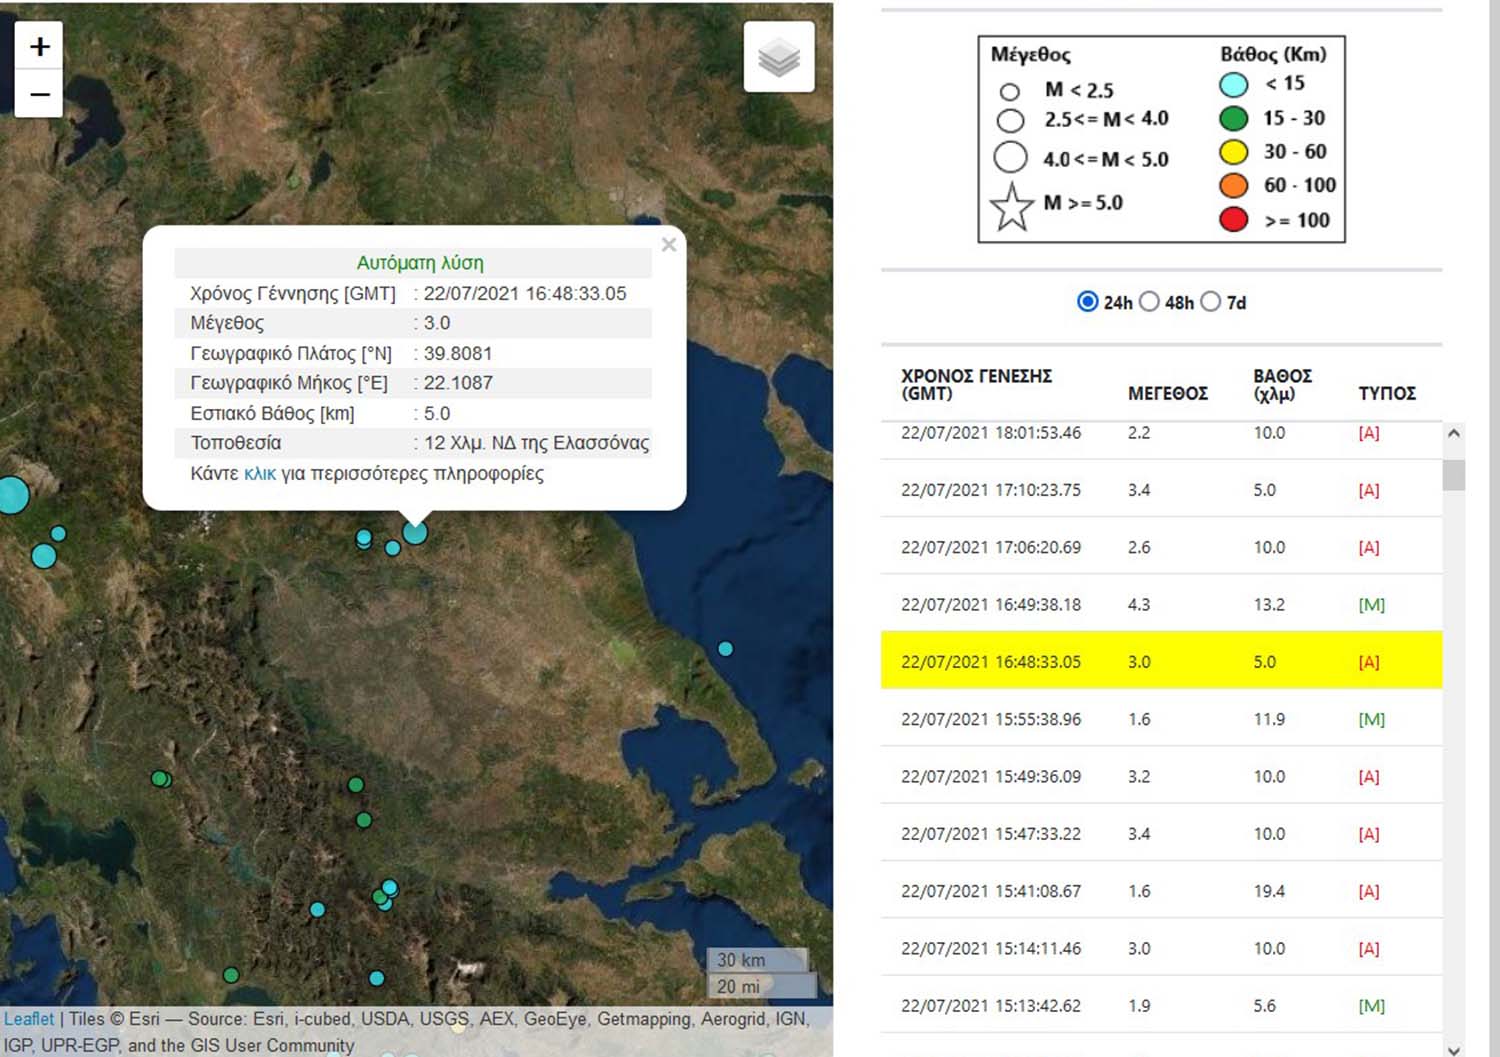The image size is (1500, 1057).
Task: Click the ΒΑΘΟΣ column header
Action: (x=1281, y=384)
